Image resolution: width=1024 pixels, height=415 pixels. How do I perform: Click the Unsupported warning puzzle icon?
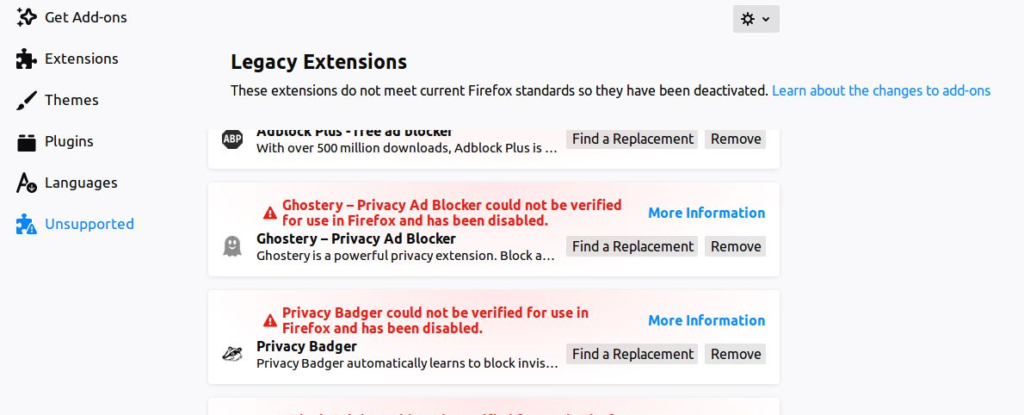click(x=27, y=225)
